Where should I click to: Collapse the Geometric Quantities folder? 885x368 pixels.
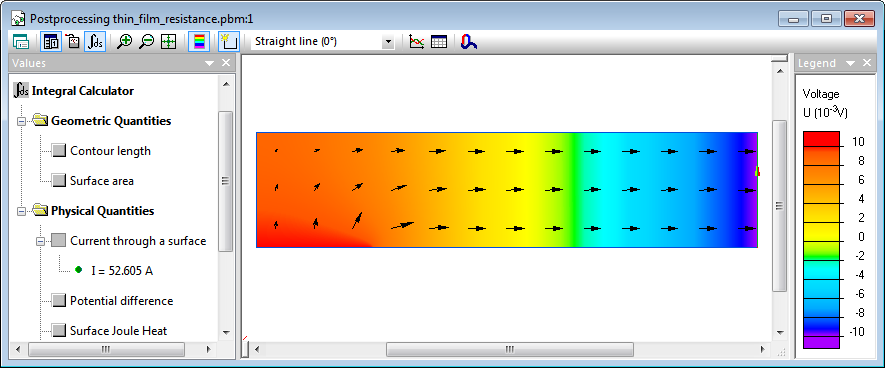22,121
